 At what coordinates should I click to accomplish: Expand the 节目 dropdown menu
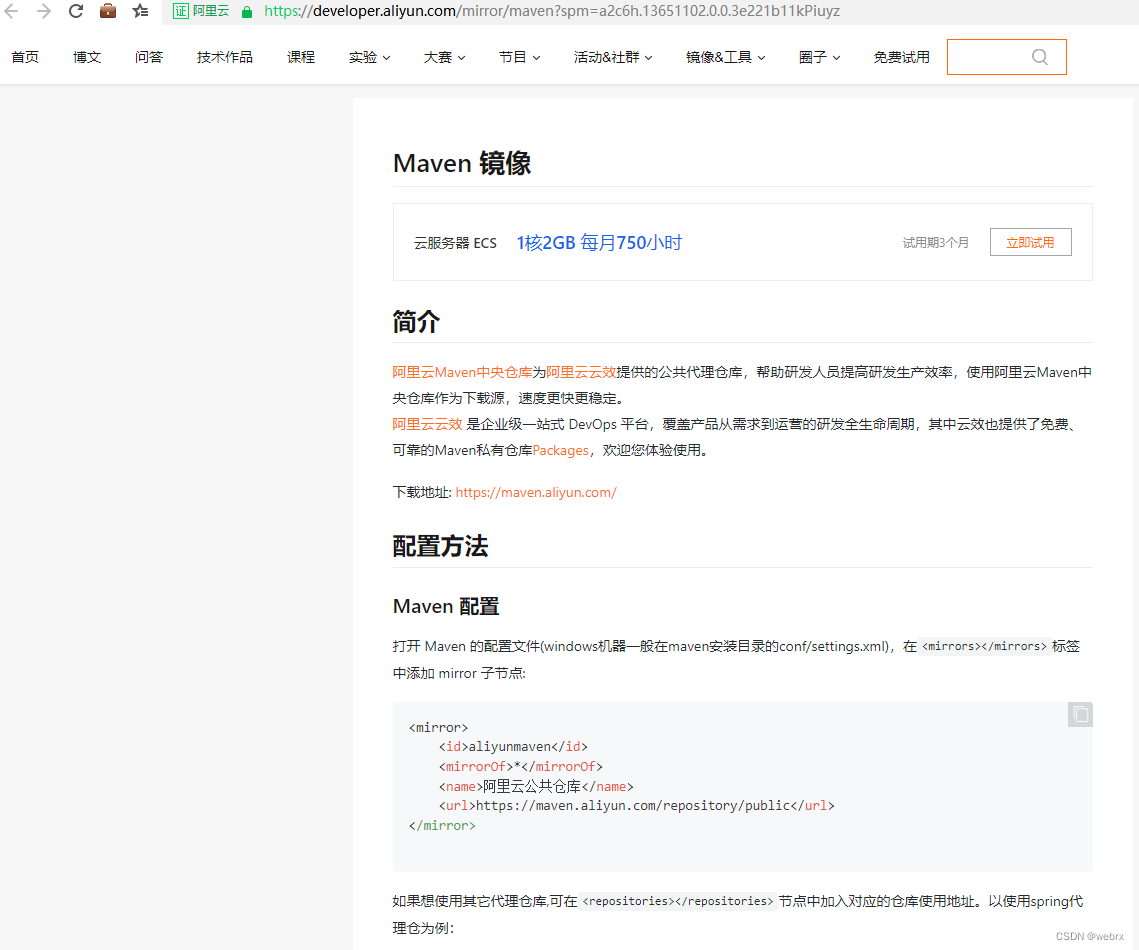pos(519,57)
